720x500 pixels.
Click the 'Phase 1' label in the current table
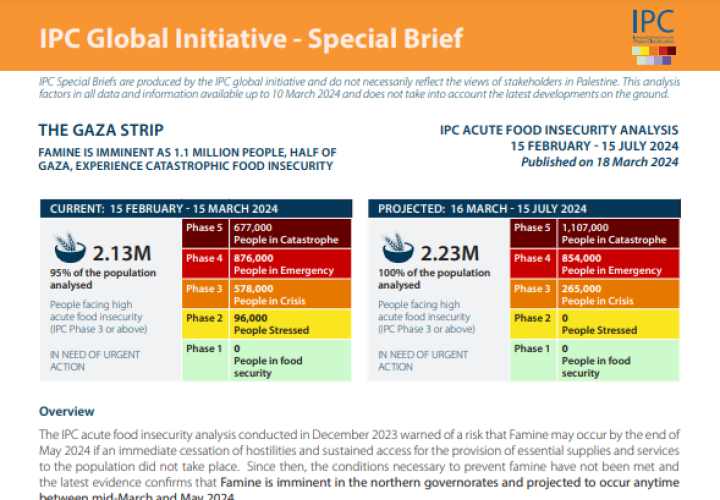(204, 349)
